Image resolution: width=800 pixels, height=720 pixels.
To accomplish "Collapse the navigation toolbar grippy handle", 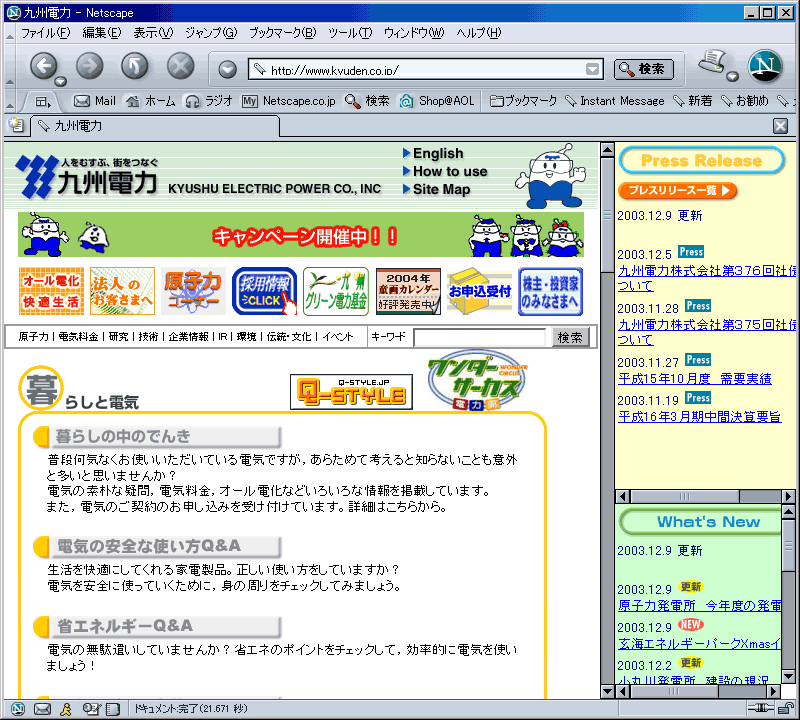I will tap(10, 67).
